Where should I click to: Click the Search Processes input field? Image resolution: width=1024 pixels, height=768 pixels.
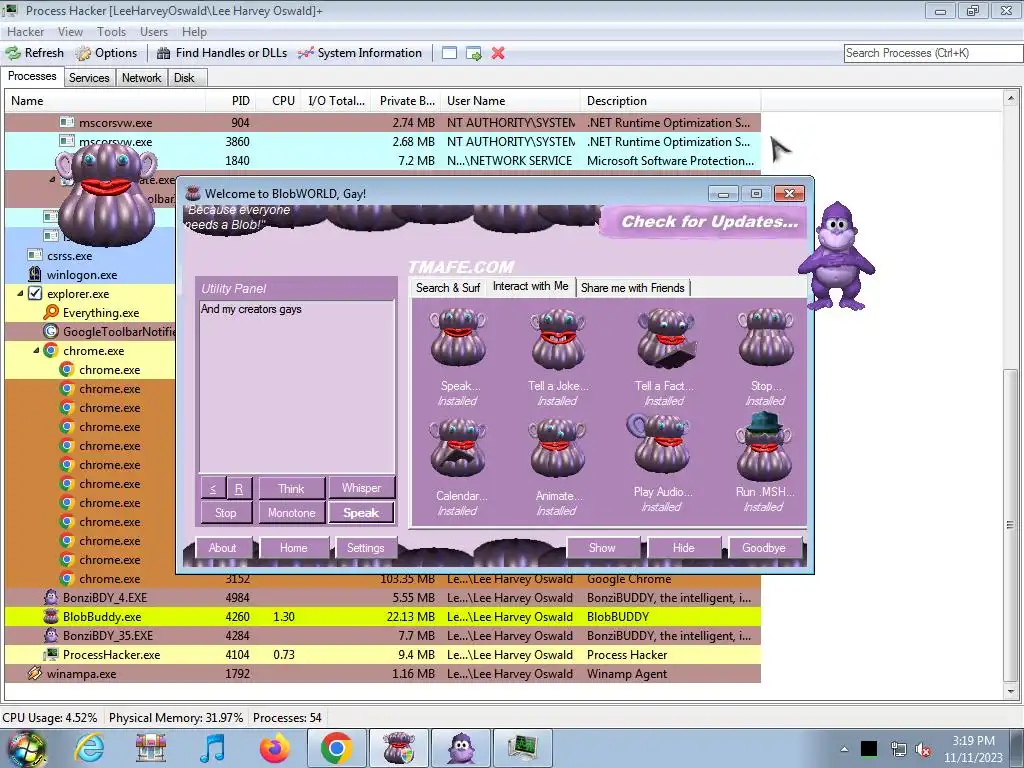point(933,53)
